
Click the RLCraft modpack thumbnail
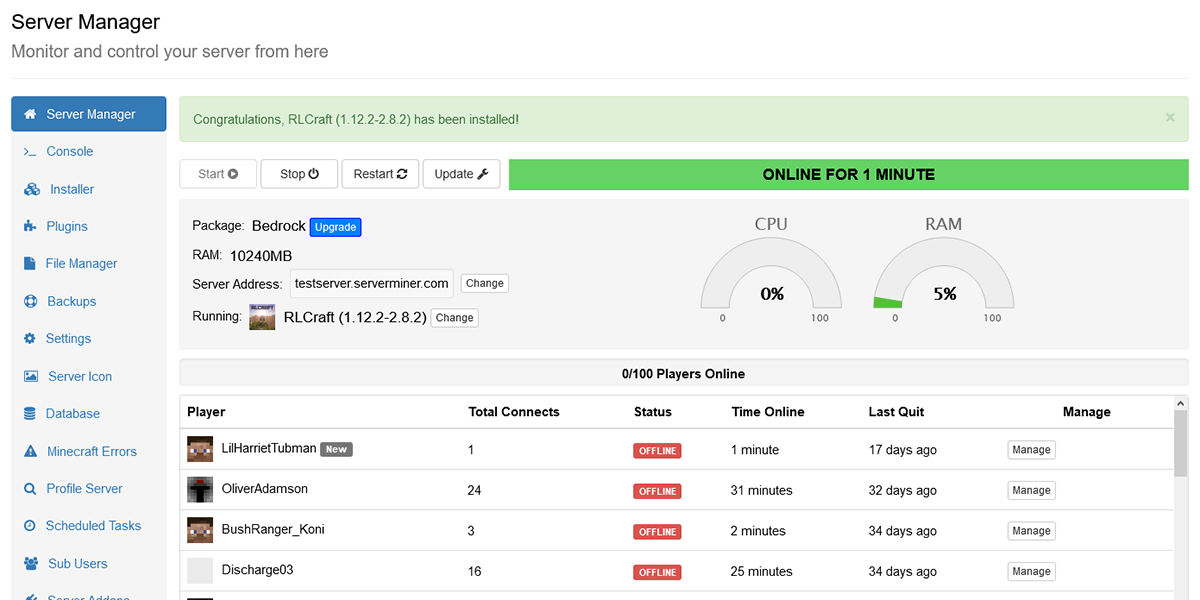coord(262,317)
